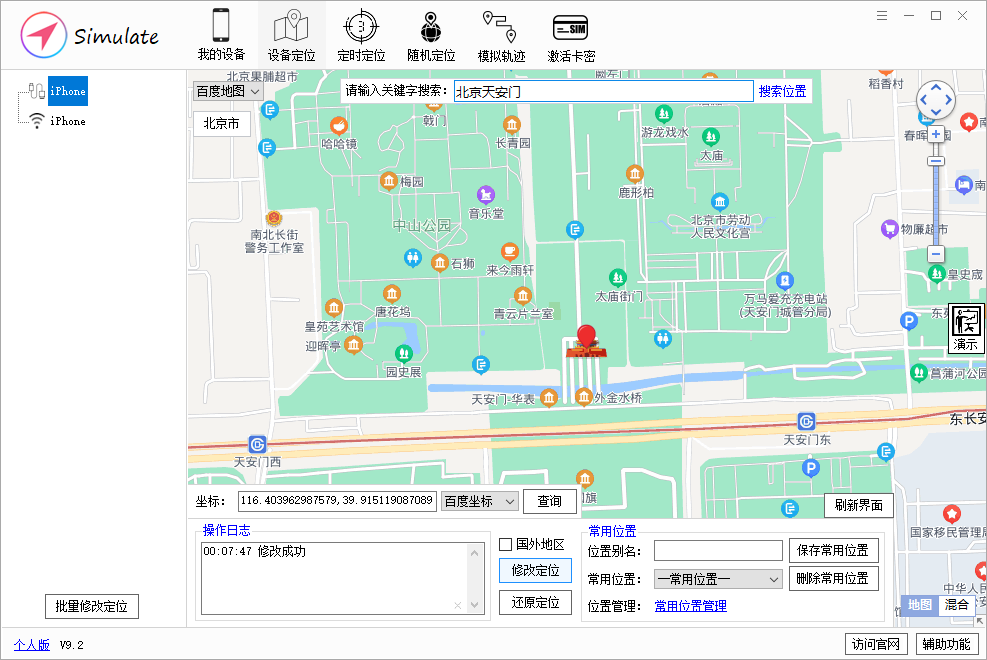Viewport: 987px width, 660px height.
Task: Focus the keyword search input field
Action: (604, 92)
